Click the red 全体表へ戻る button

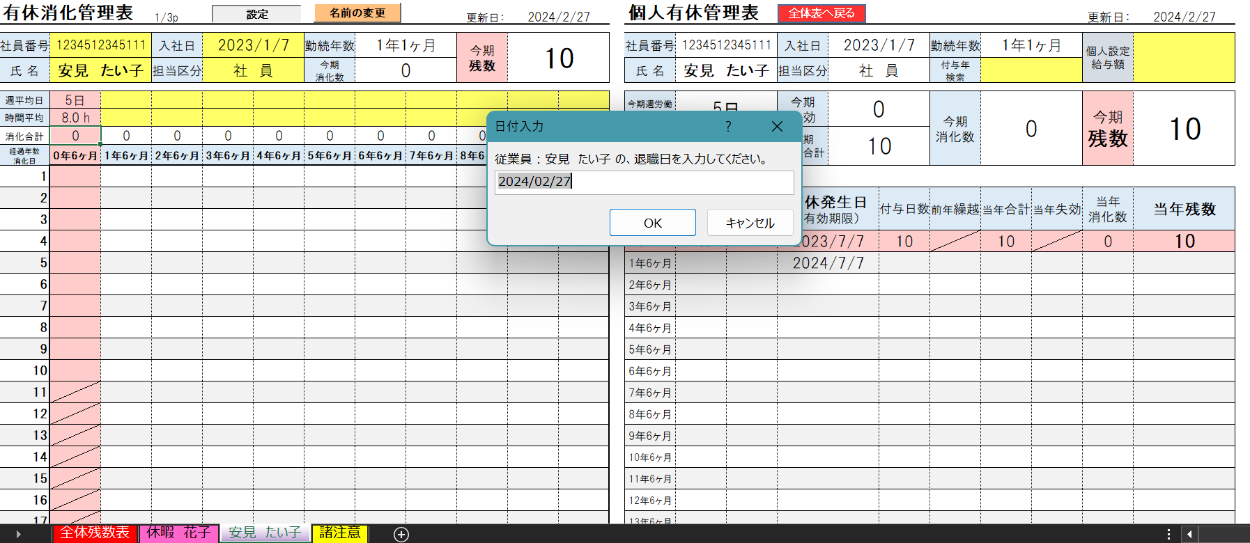coord(821,14)
